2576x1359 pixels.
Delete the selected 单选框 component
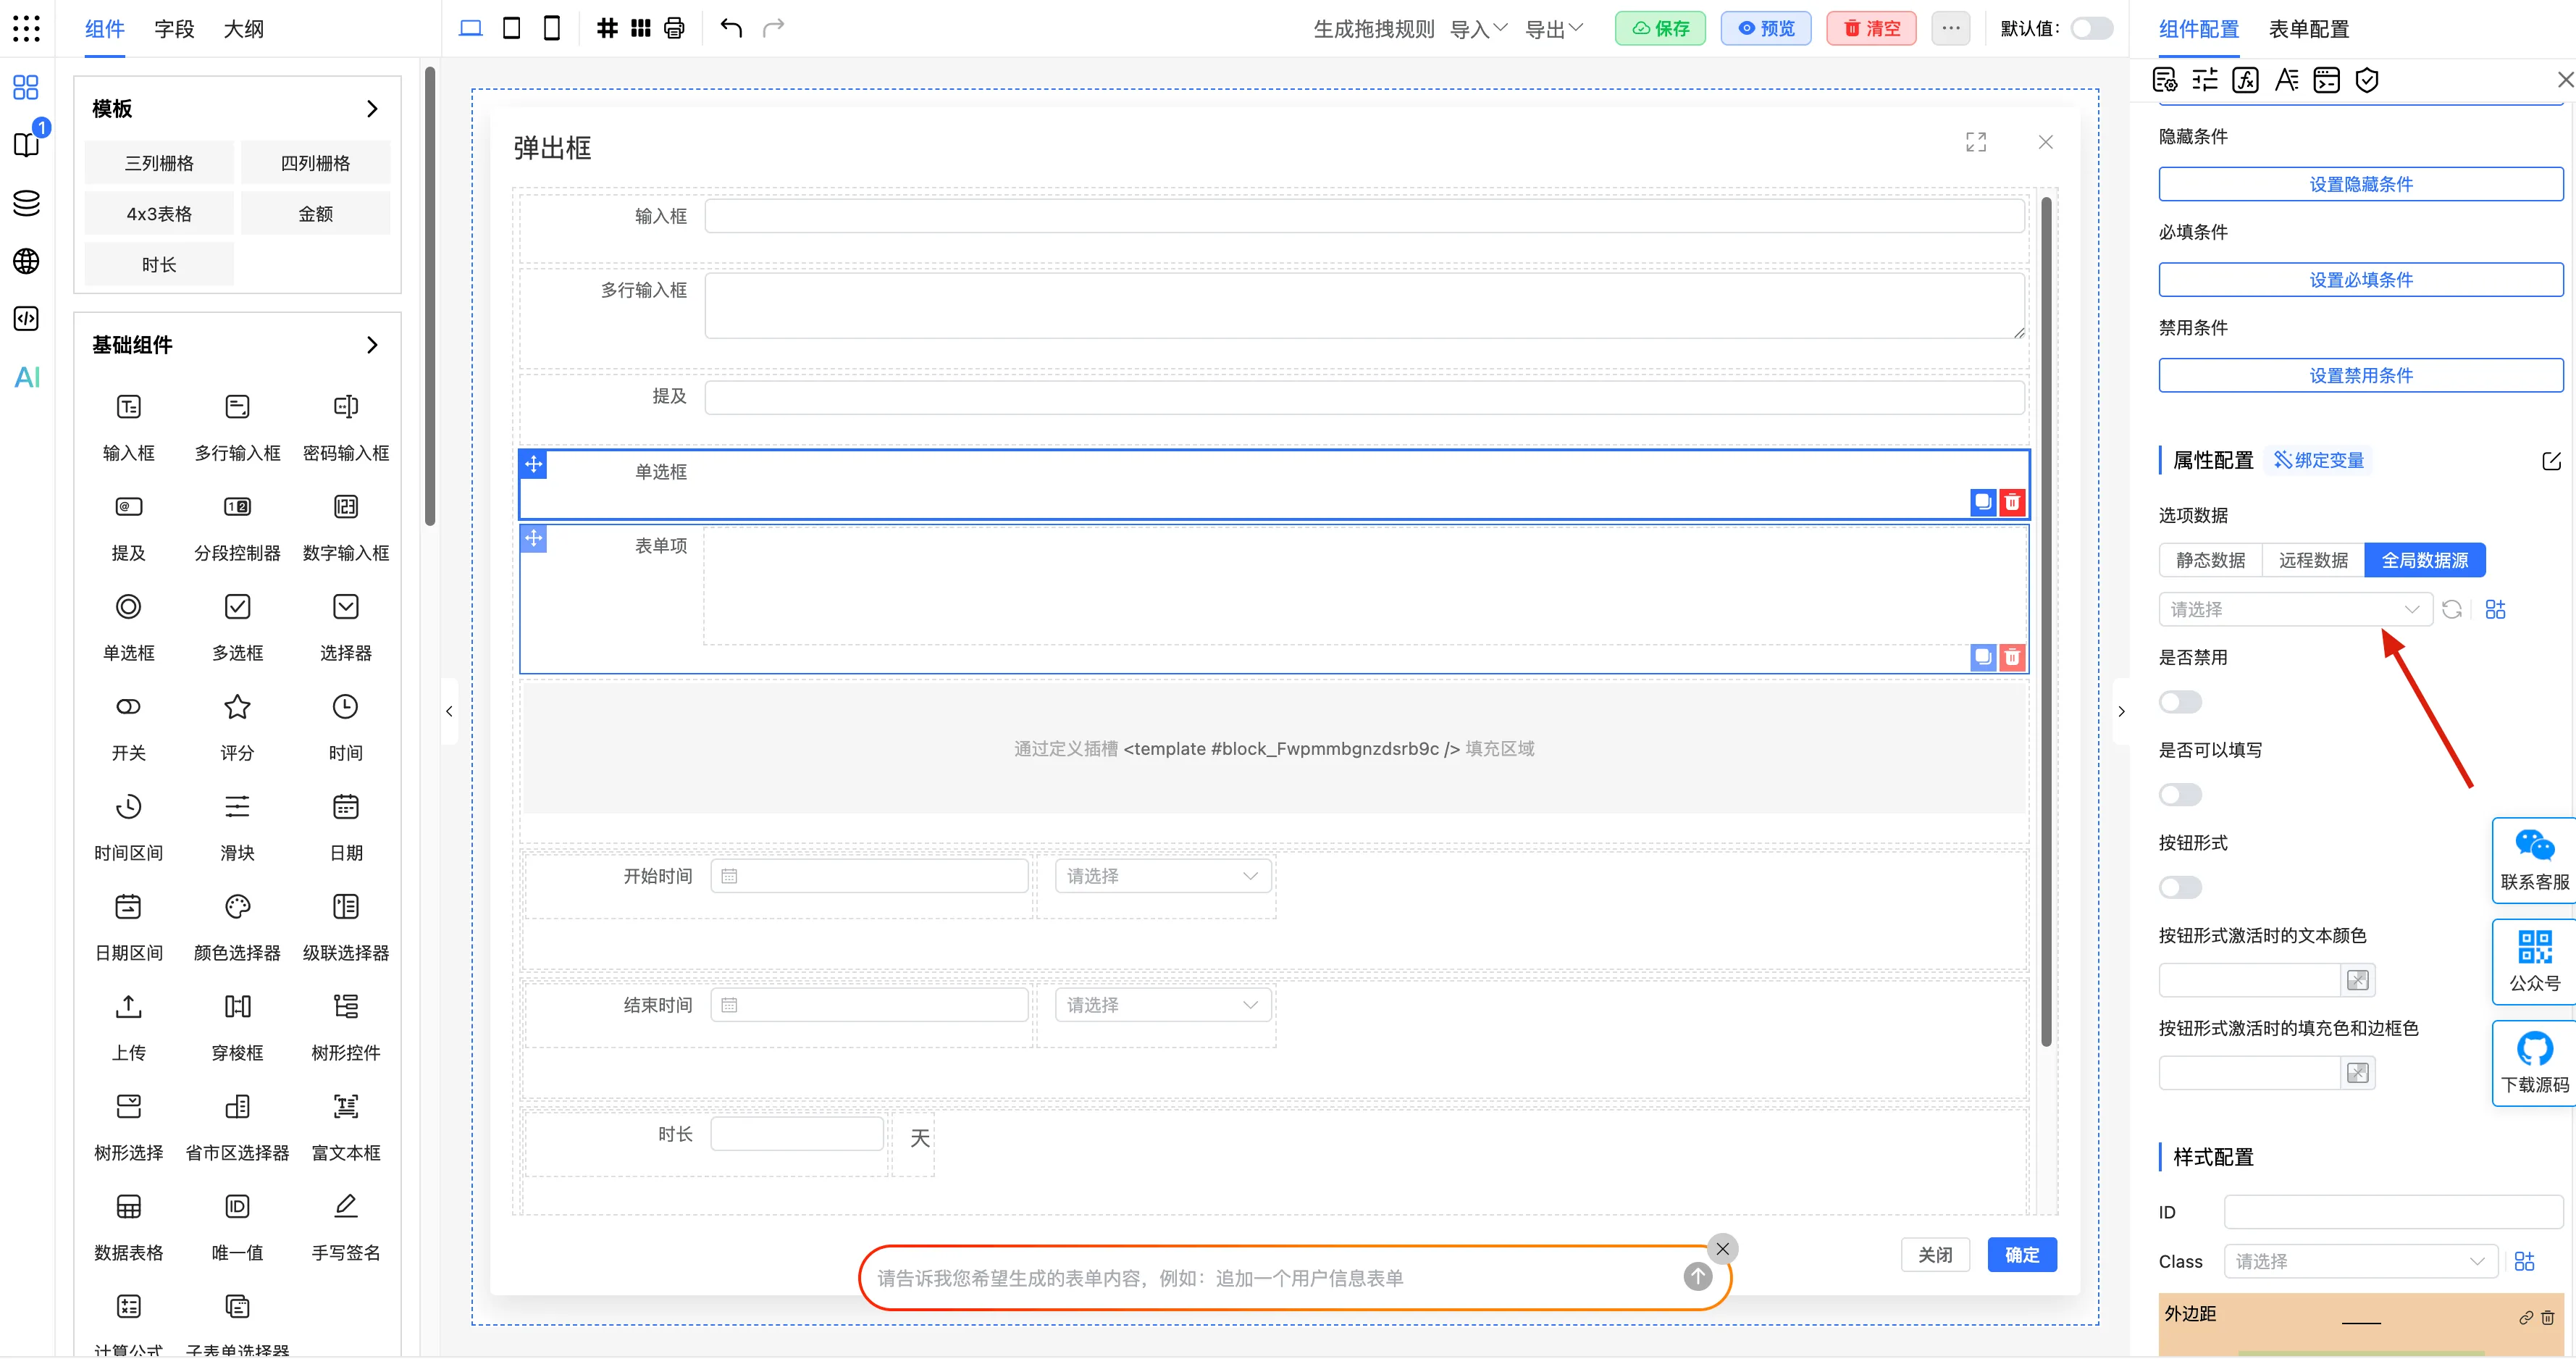[x=2012, y=501]
